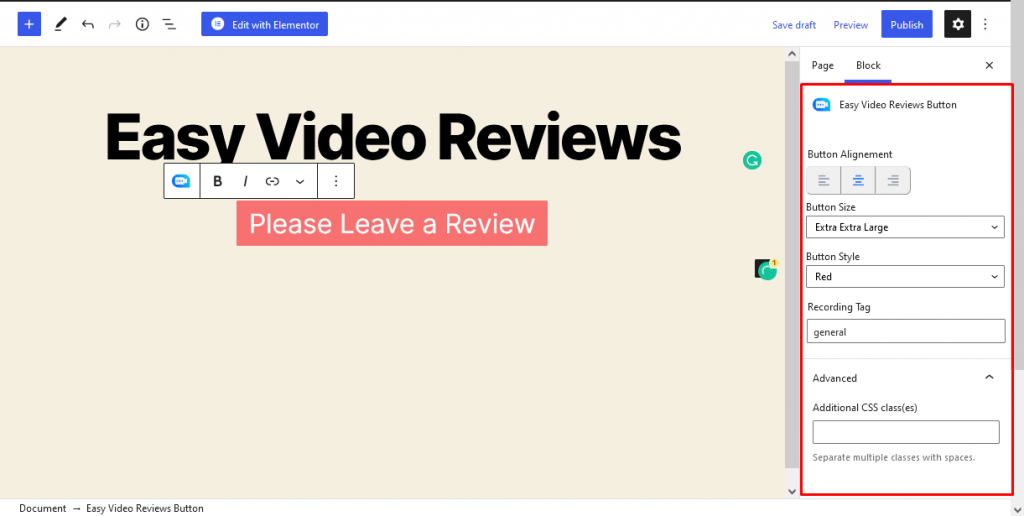Open the Button Style dropdown

coord(905,277)
